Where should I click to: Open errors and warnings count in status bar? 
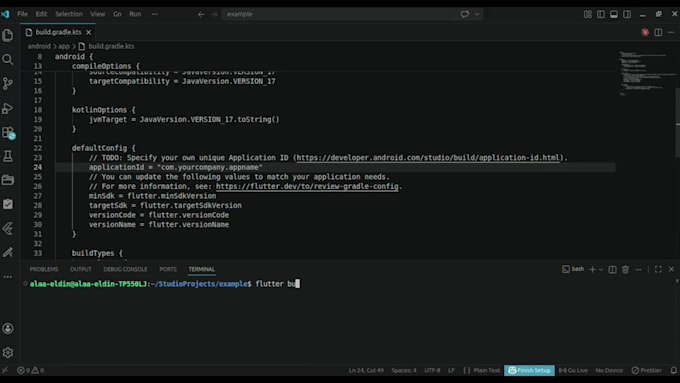pyautogui.click(x=30, y=370)
